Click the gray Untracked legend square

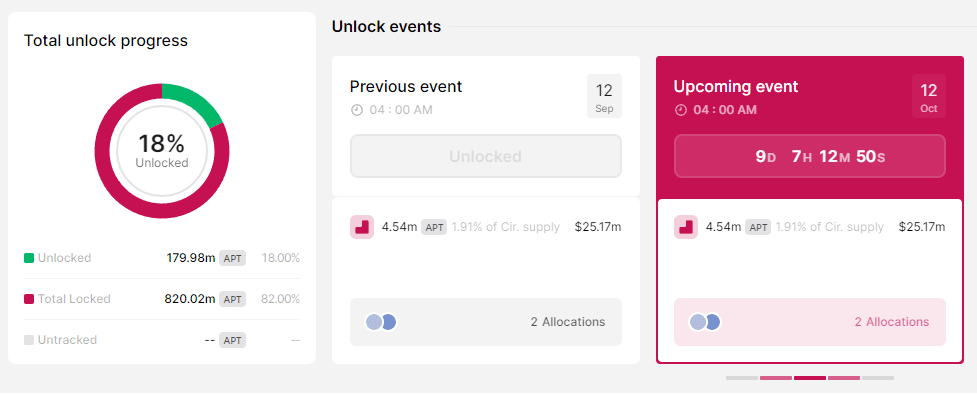(29, 340)
